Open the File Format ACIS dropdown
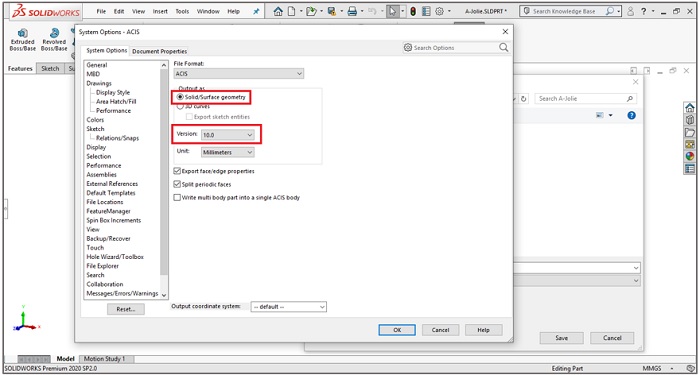This screenshot has width=700, height=375. click(x=239, y=74)
